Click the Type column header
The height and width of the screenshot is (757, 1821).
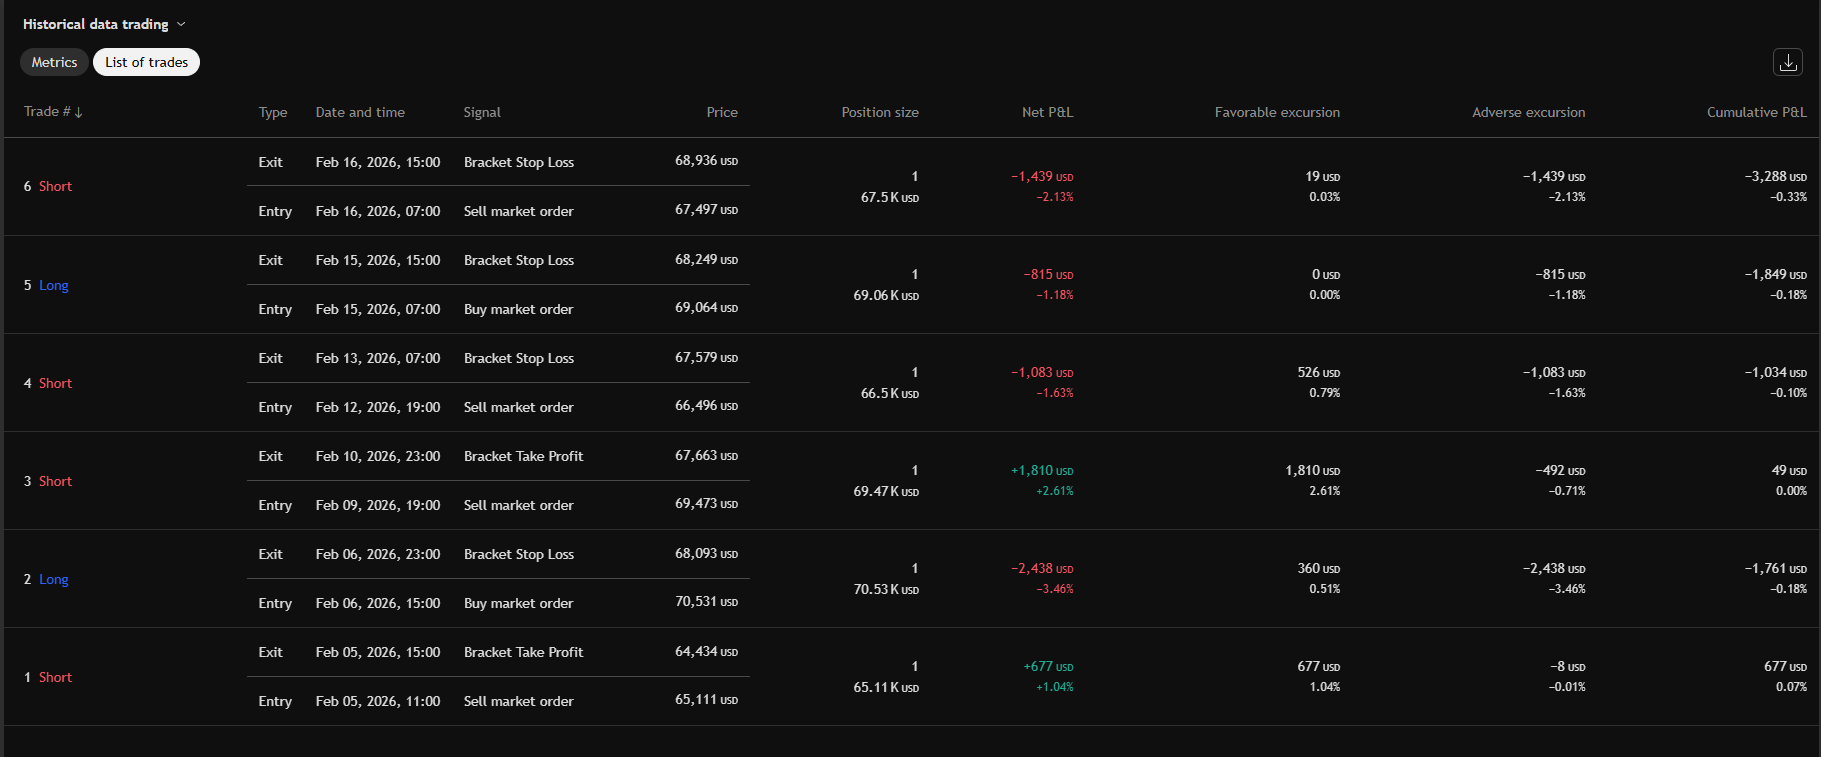coord(273,112)
